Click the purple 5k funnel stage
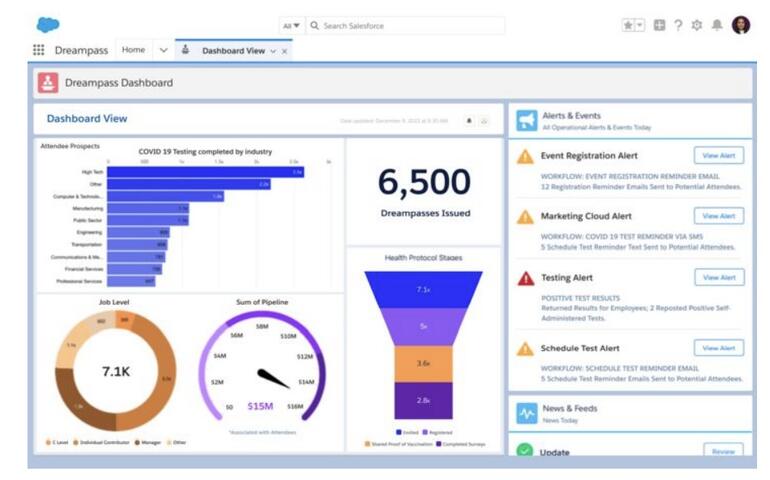The height and width of the screenshot is (480, 770). pyautogui.click(x=423, y=327)
